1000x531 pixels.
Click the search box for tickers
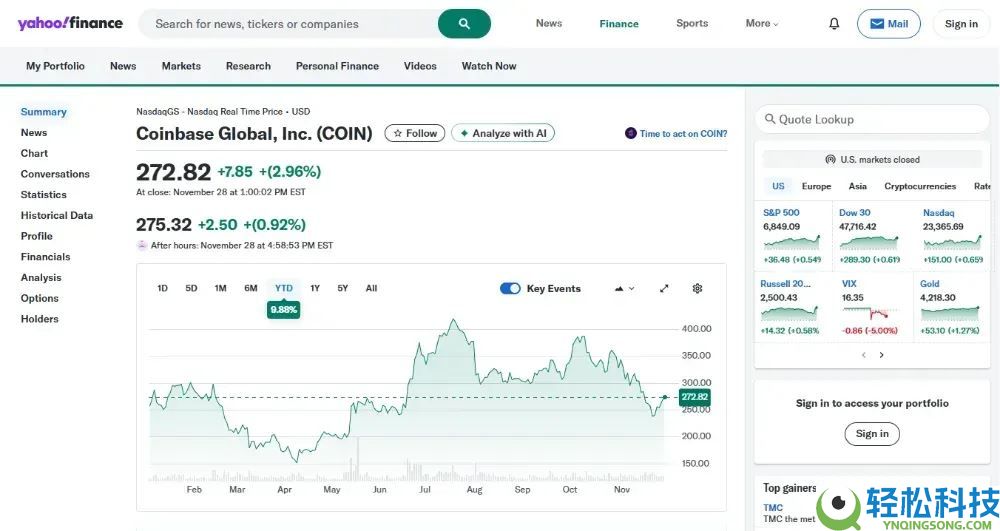[x=288, y=24]
